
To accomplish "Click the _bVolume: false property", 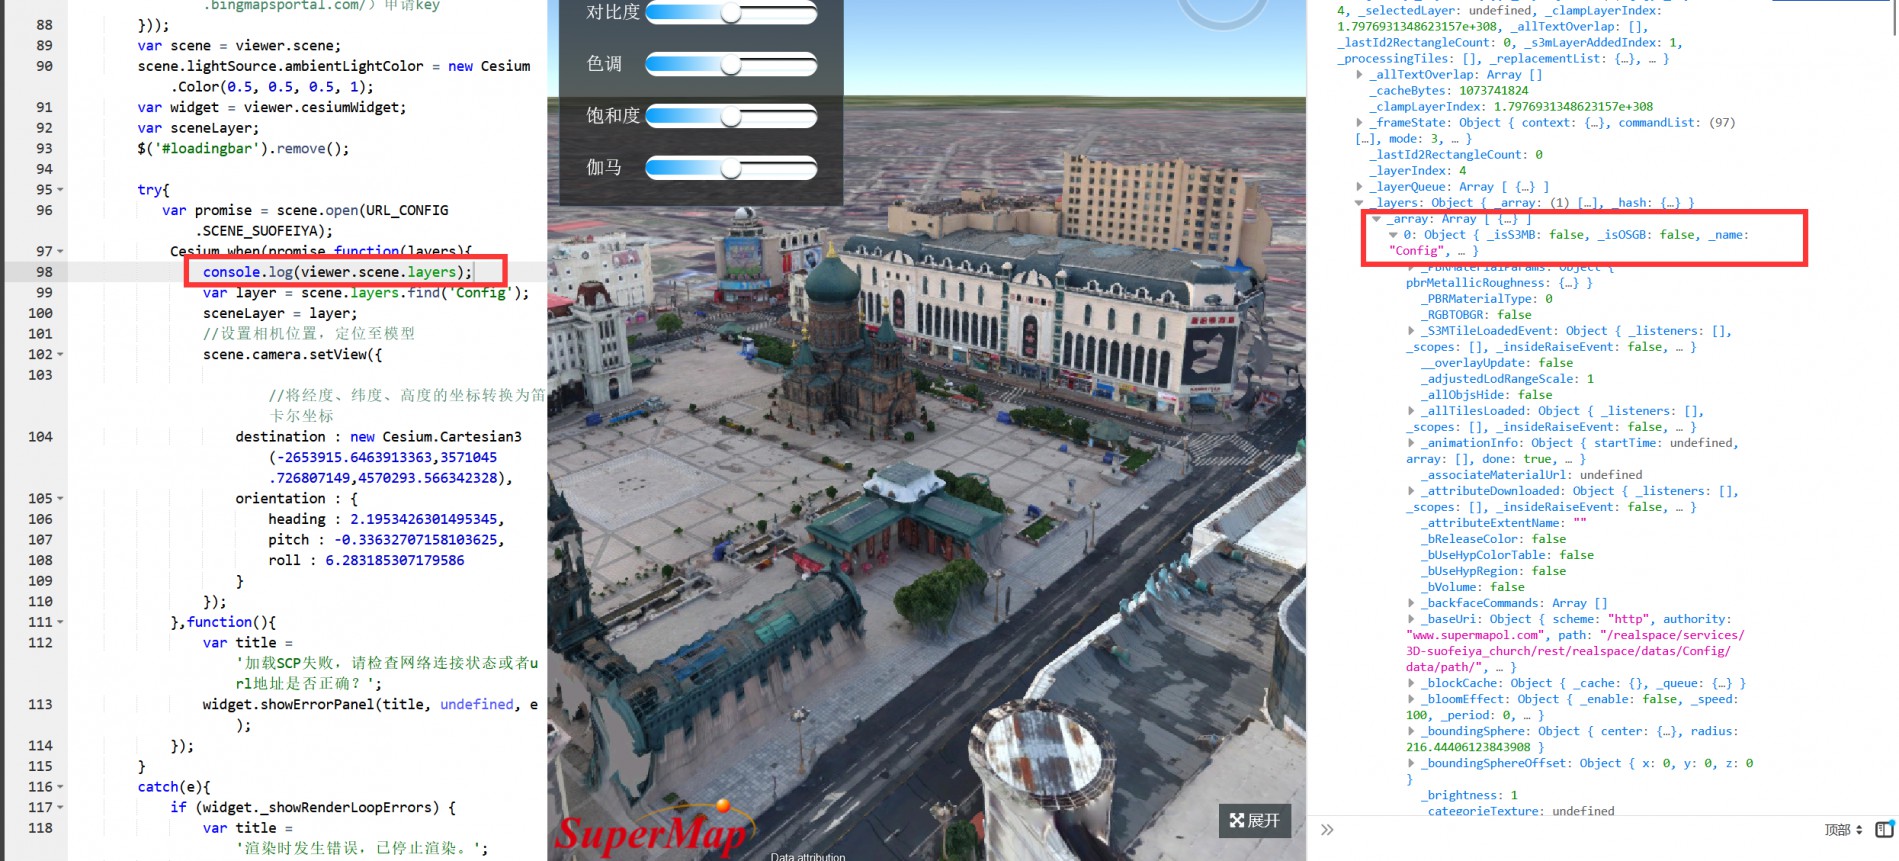I will (1473, 587).
